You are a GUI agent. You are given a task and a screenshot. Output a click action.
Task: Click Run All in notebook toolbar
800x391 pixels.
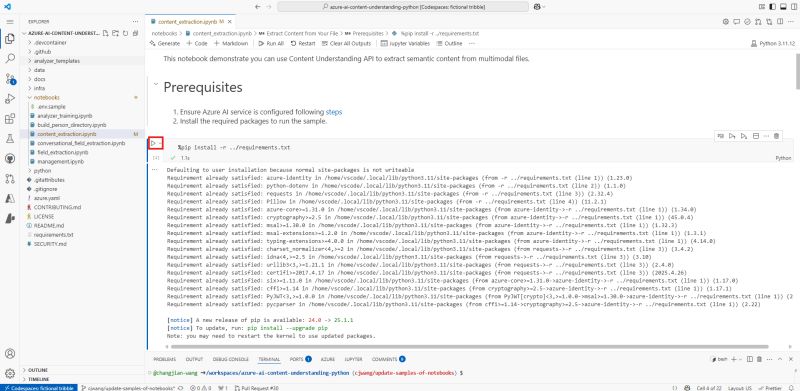point(271,43)
